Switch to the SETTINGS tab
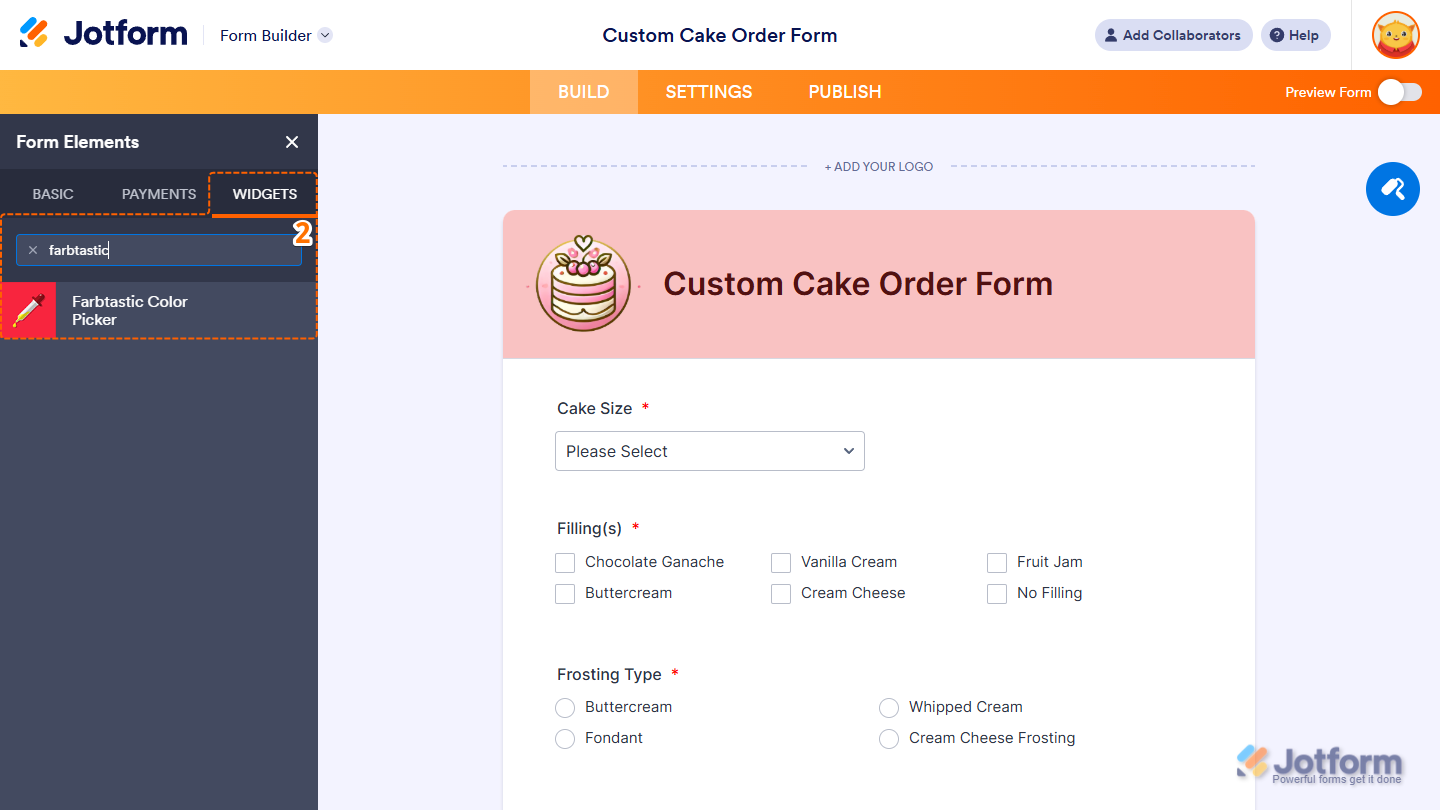The height and width of the screenshot is (810, 1440). (708, 91)
